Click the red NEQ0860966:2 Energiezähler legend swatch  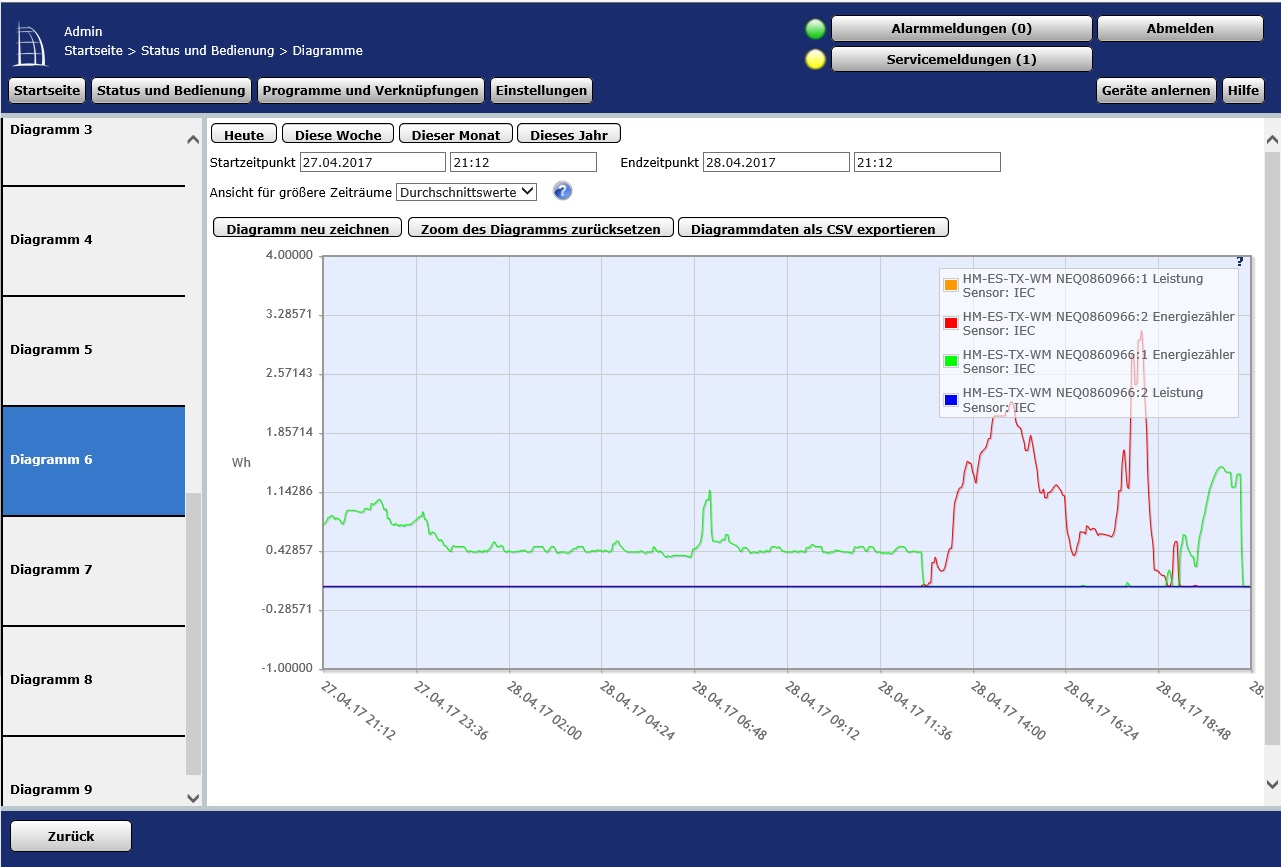(951, 323)
